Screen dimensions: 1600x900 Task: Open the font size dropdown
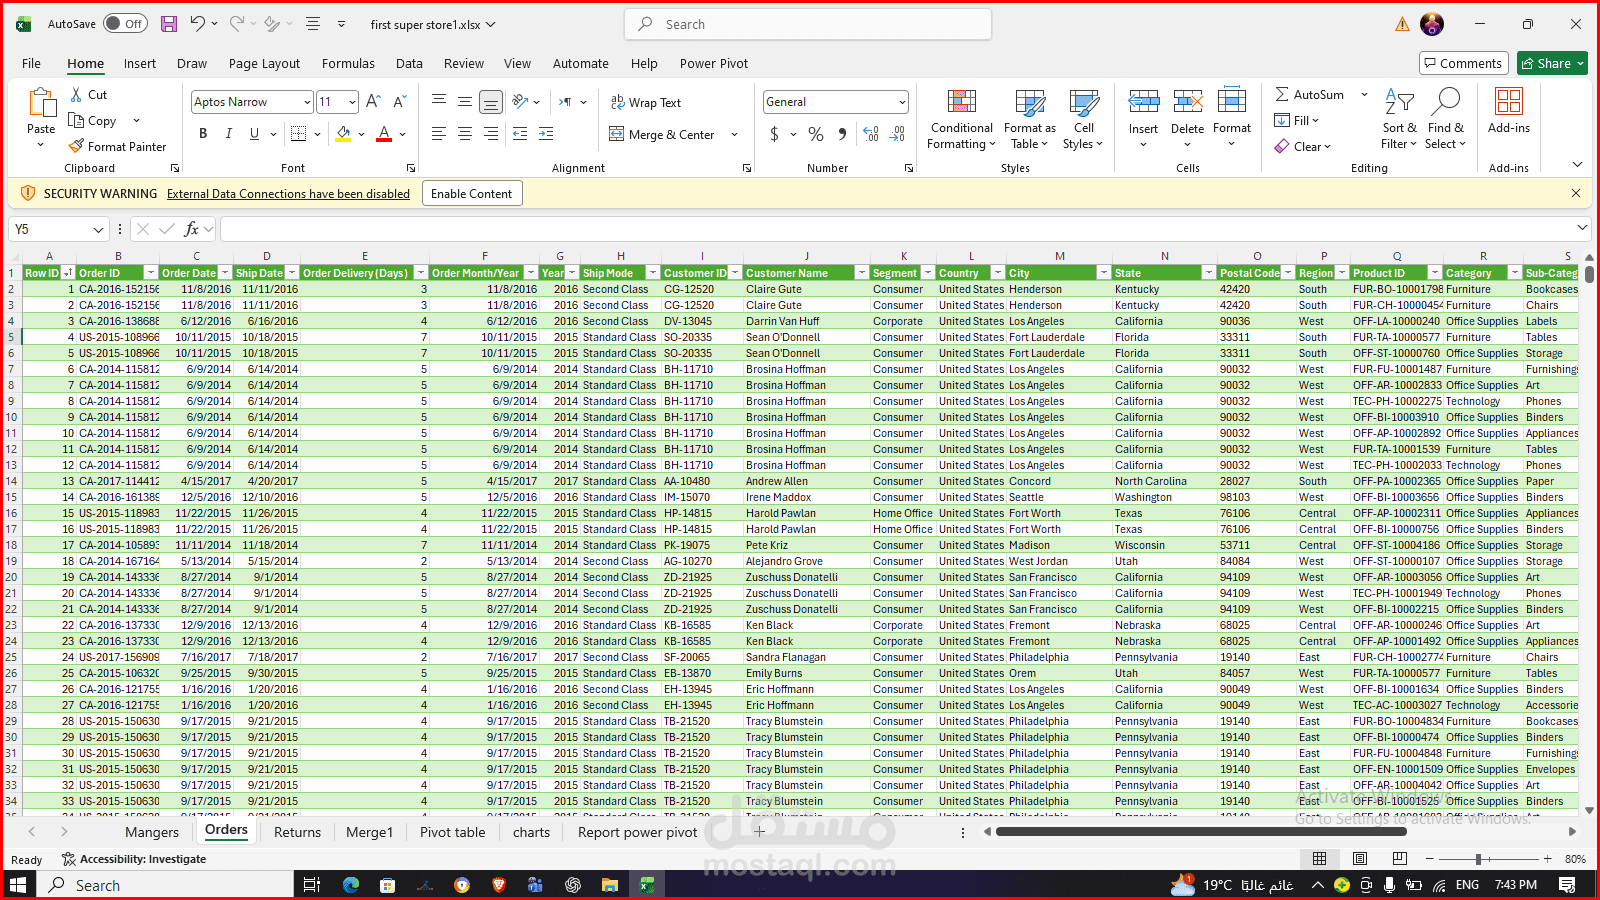pyautogui.click(x=352, y=102)
